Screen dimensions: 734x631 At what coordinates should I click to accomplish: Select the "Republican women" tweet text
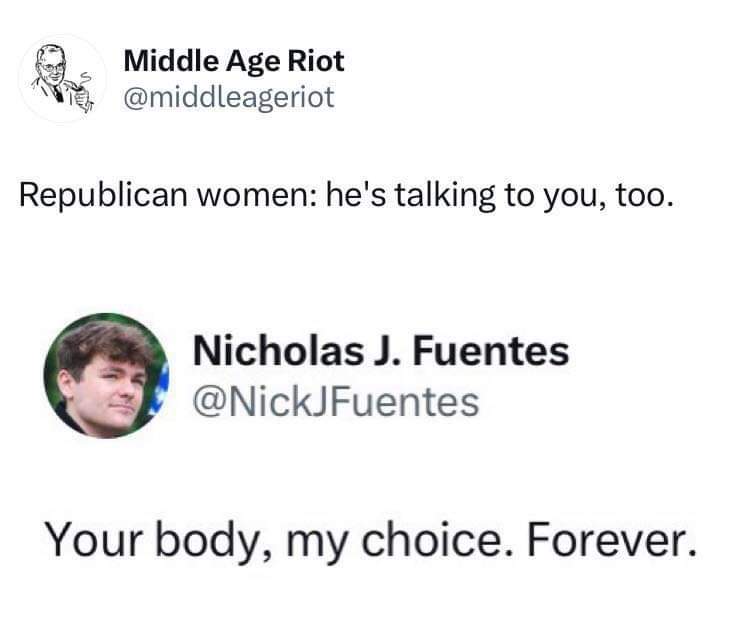[x=346, y=195]
